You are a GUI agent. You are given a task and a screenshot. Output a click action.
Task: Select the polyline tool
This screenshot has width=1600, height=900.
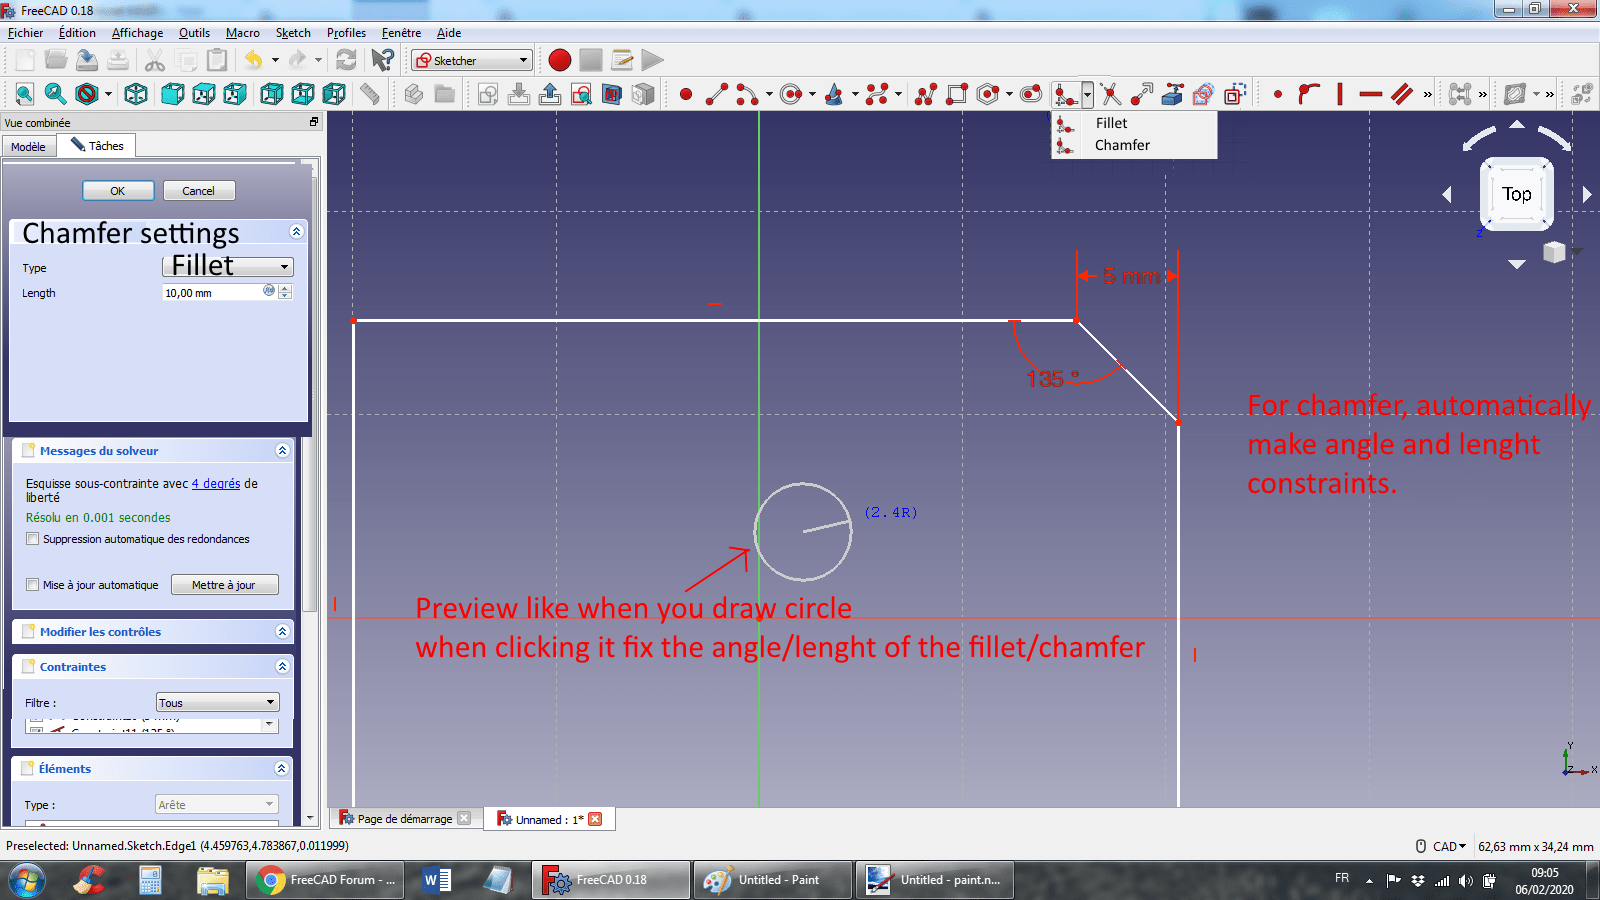pyautogui.click(x=927, y=93)
